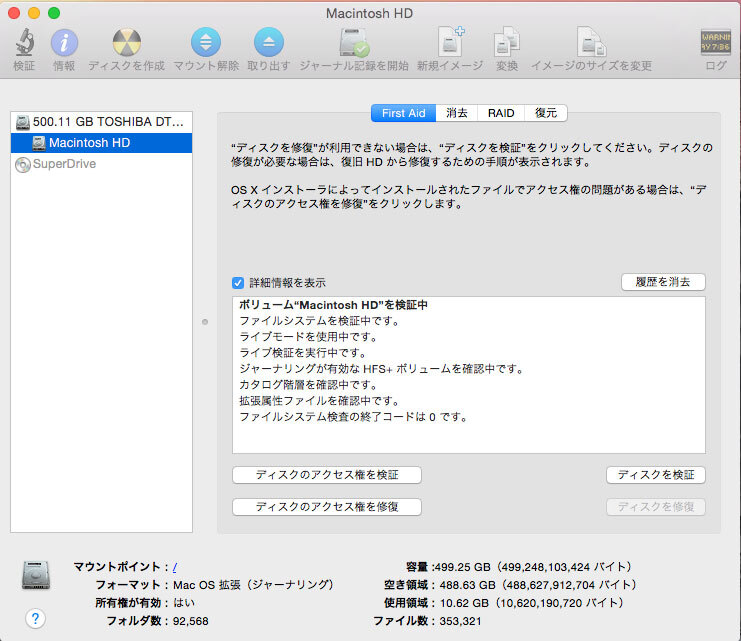Viewport: 741px width, 641px height.
Task: Open the mount point link "/"
Action: click(x=175, y=567)
